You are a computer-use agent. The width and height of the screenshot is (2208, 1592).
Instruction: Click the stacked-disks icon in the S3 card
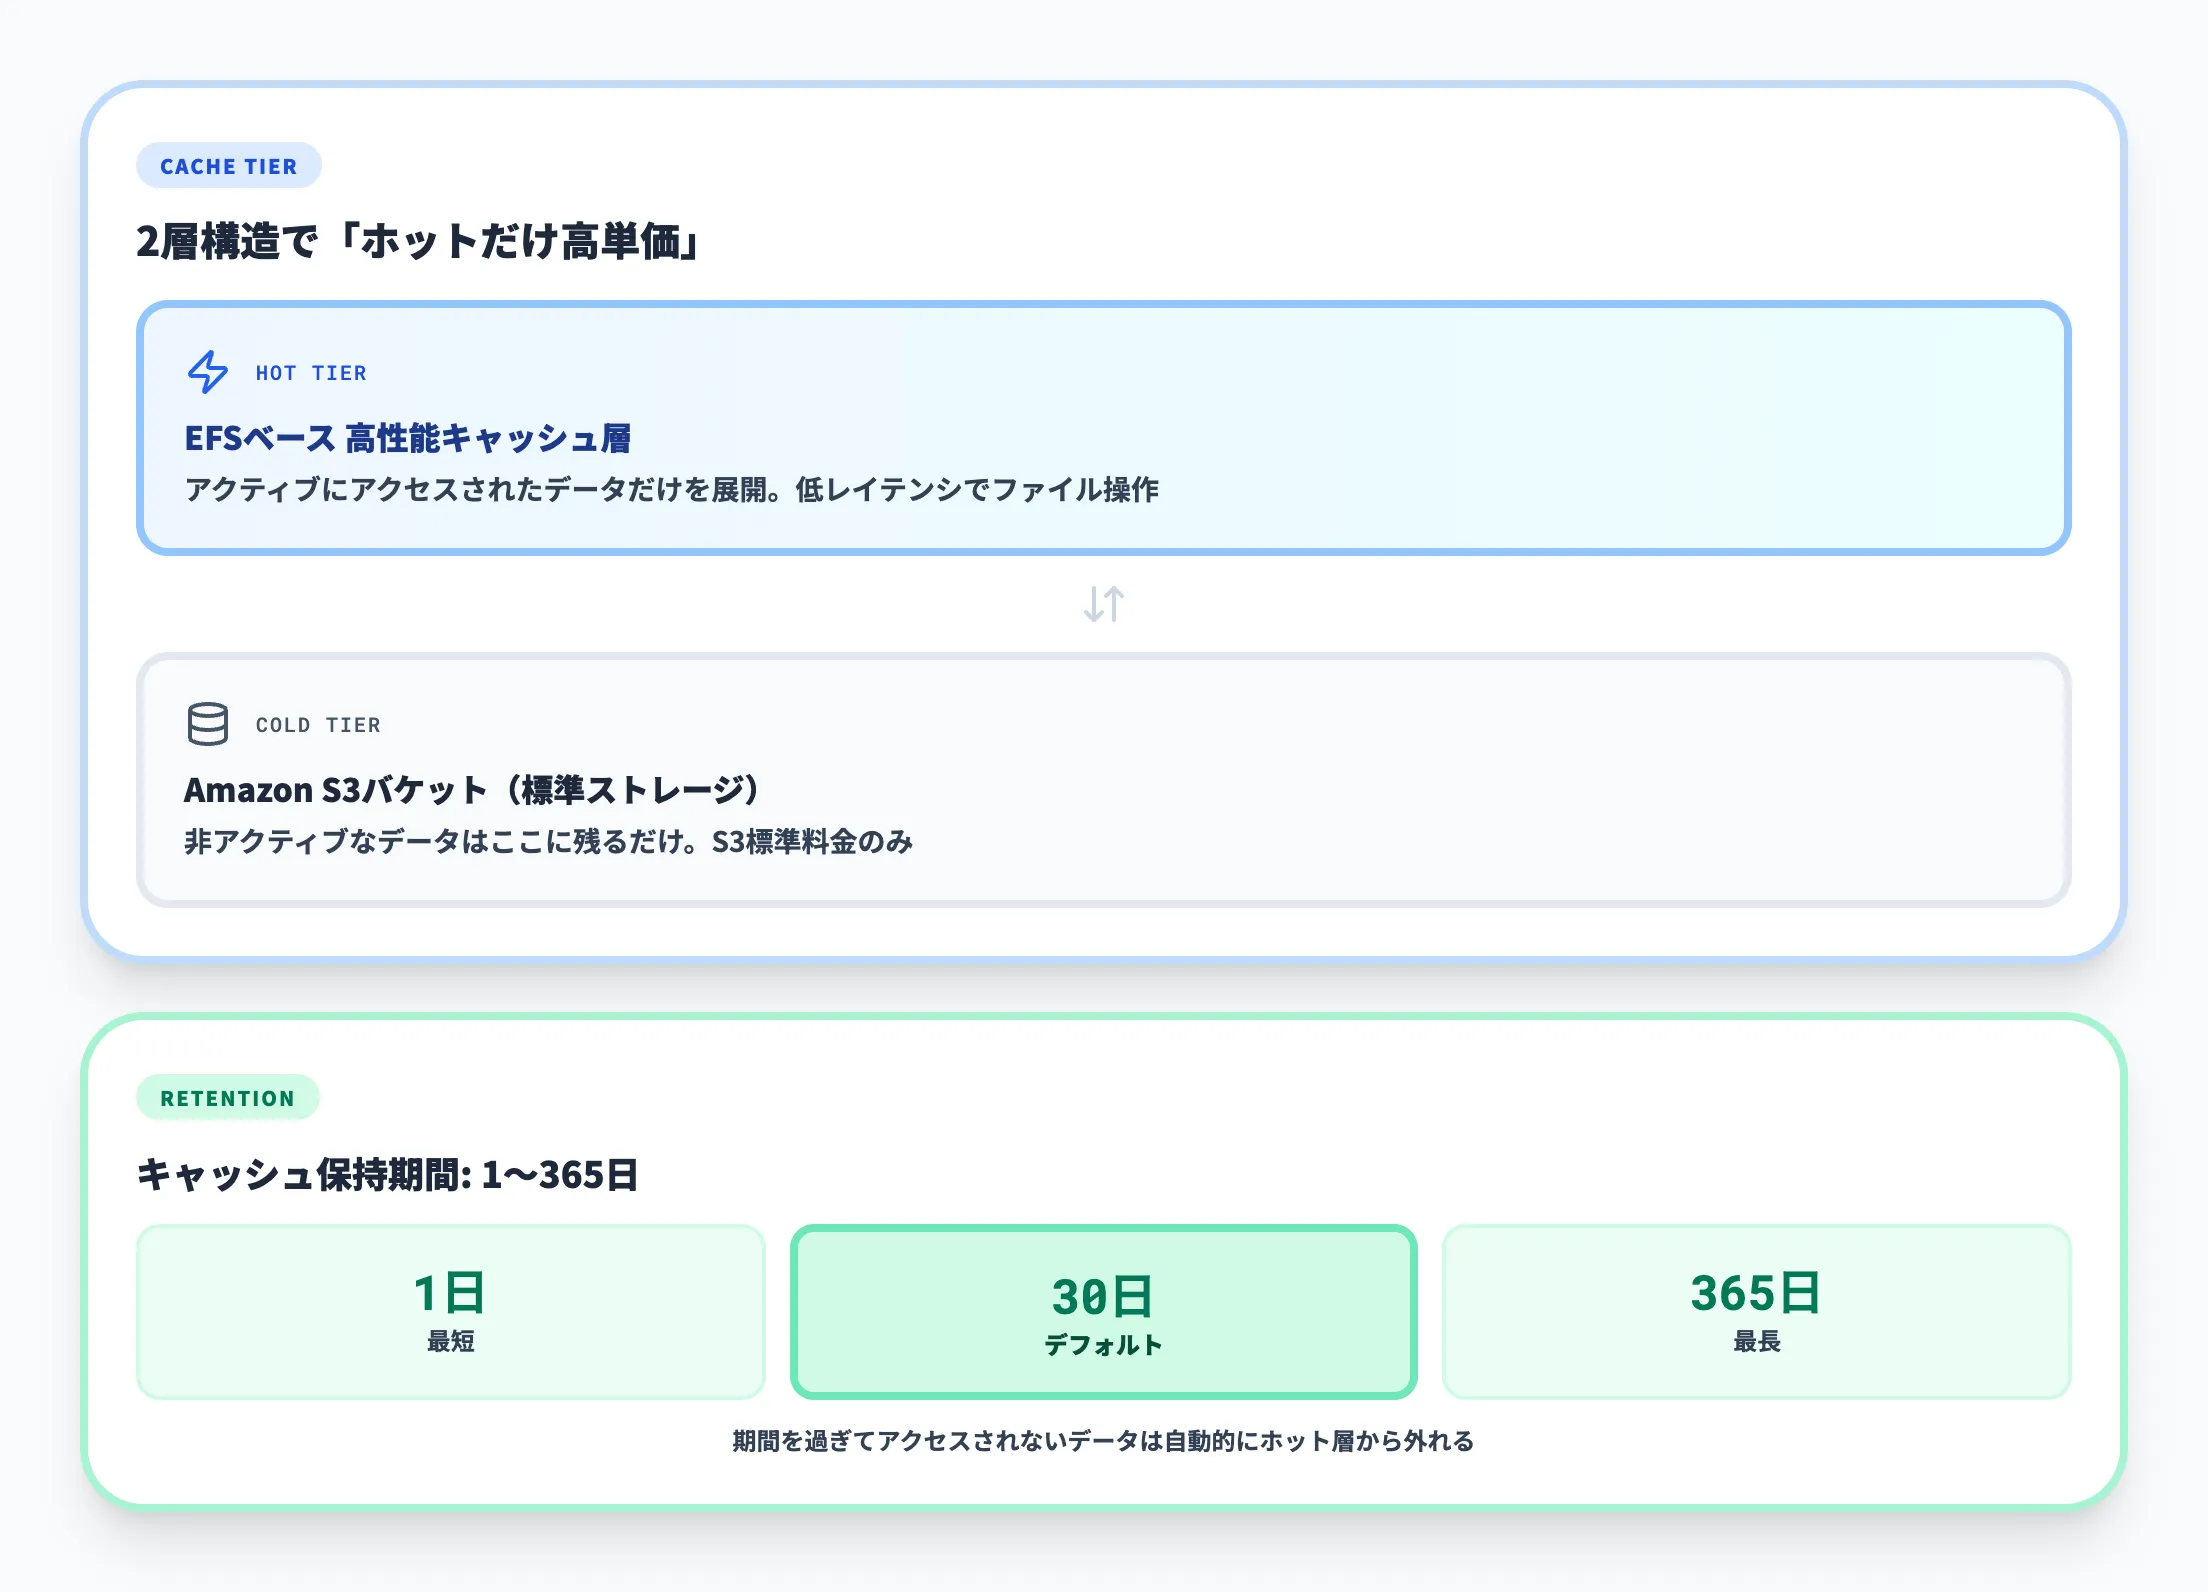click(x=208, y=724)
